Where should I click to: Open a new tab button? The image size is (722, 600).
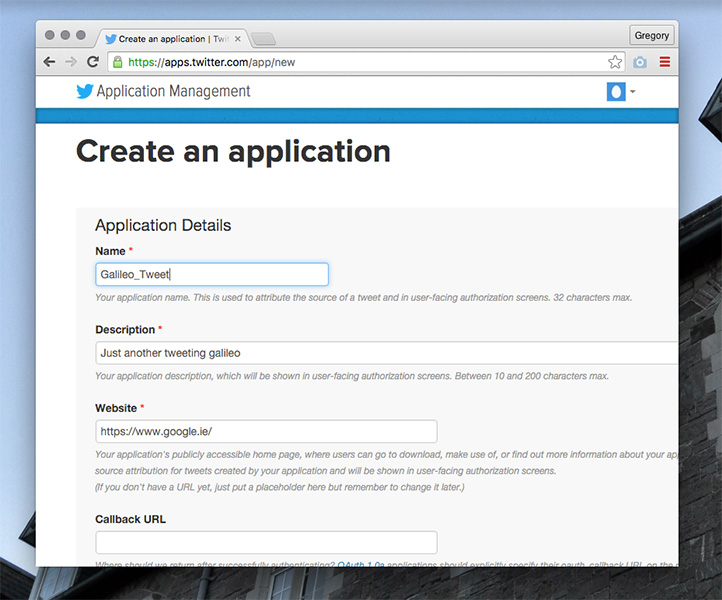click(x=264, y=39)
